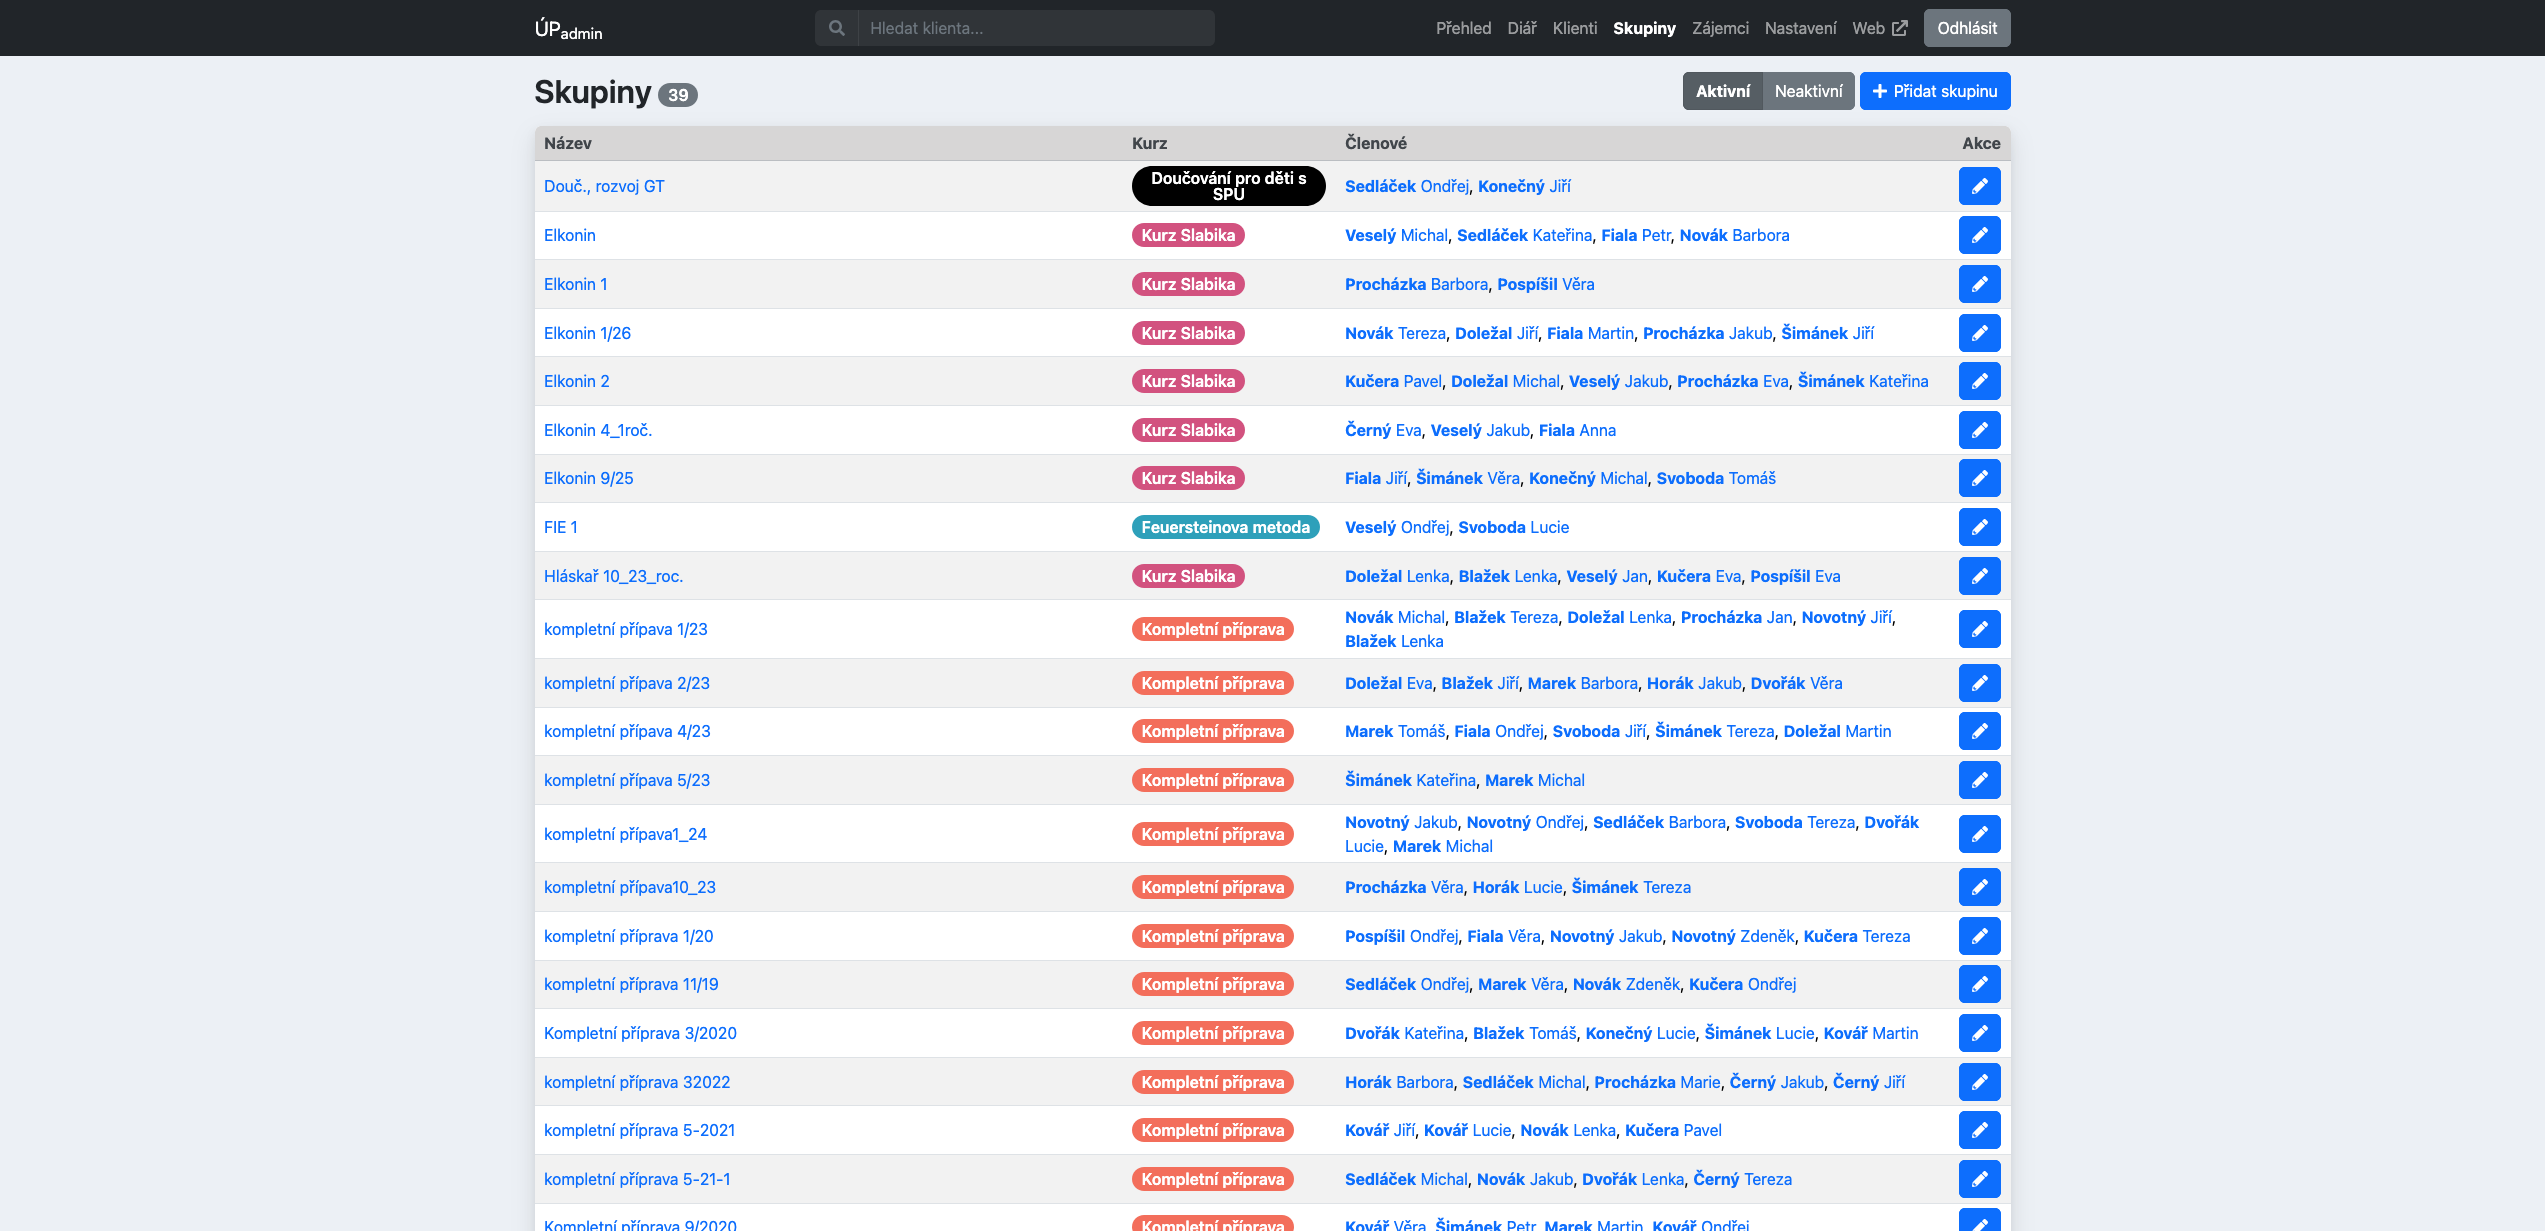Click the Přidat skupinu button
2545x1231 pixels.
[1934, 91]
